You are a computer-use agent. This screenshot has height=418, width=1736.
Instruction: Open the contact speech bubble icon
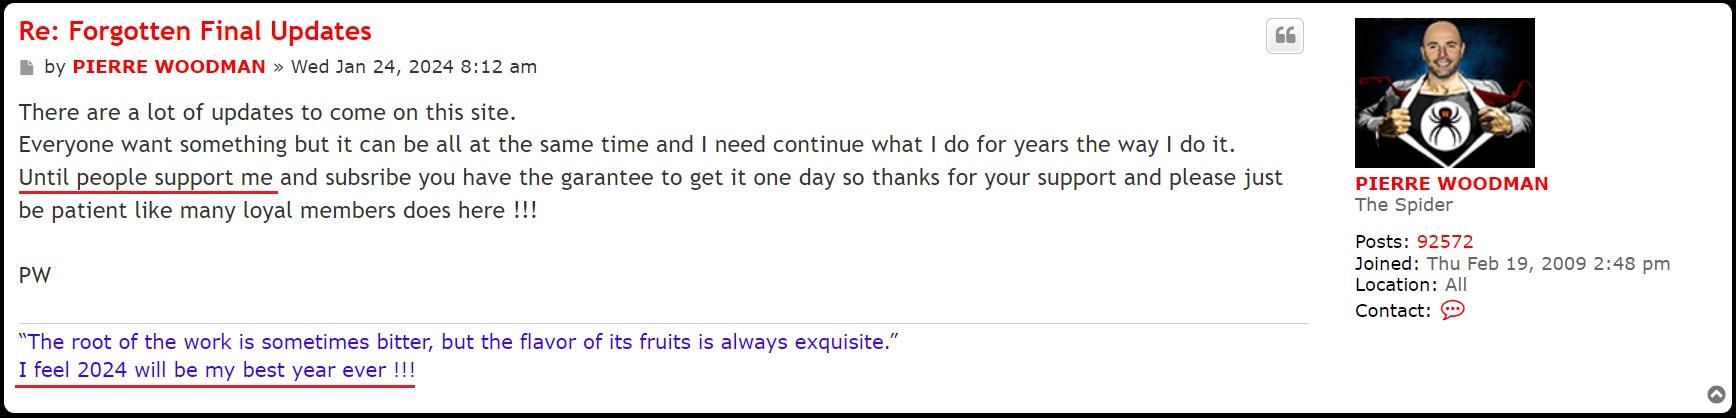(x=1452, y=310)
